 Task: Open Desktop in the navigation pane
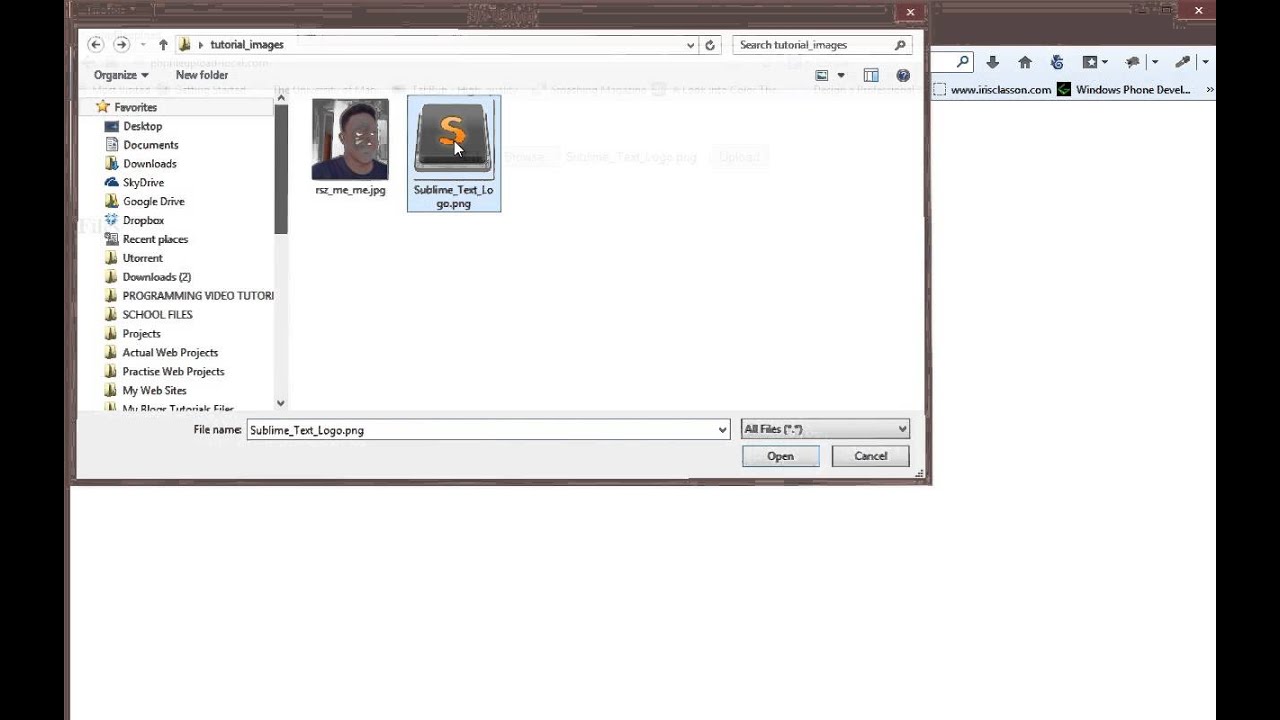142,126
